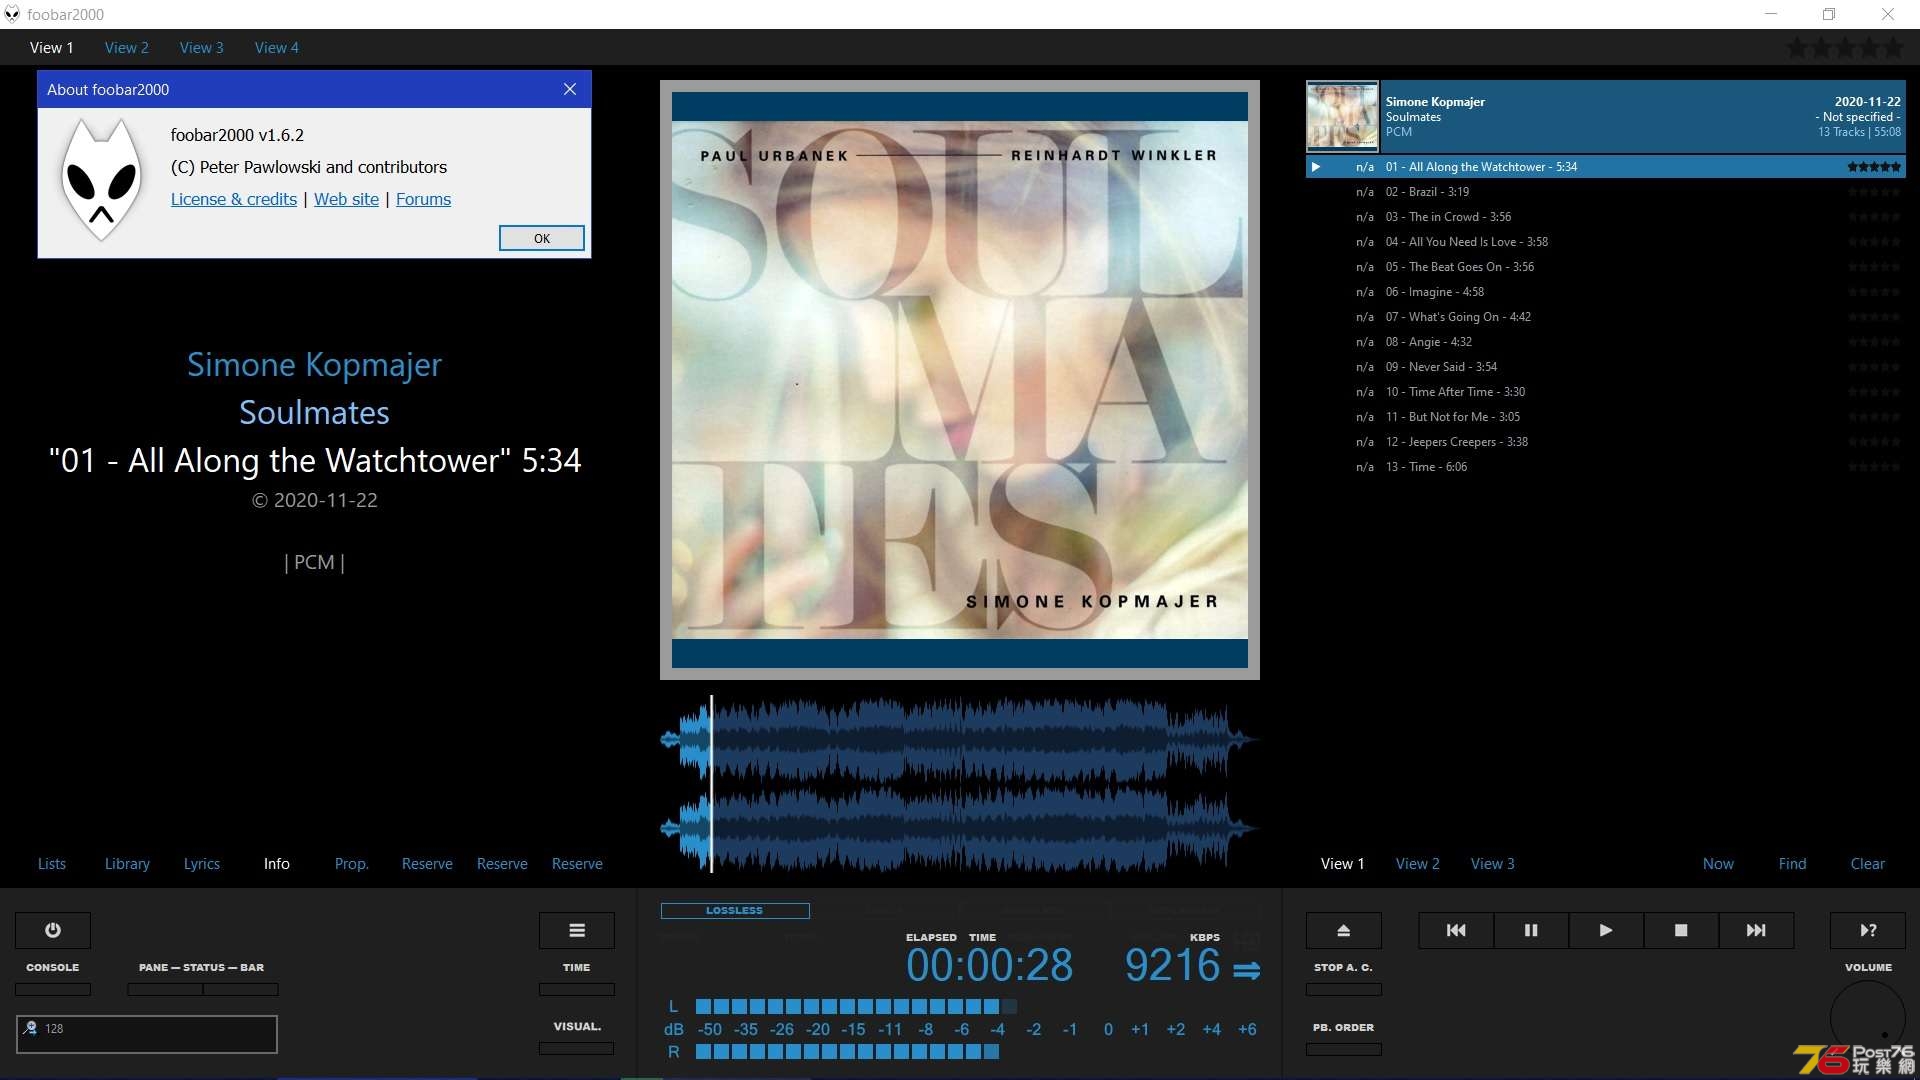Select track 08 - Angie

point(1606,342)
